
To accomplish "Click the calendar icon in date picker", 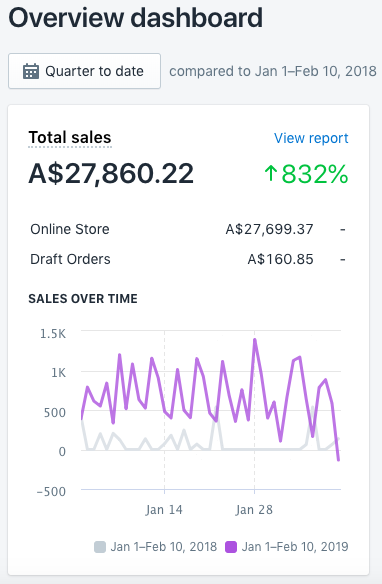I will coord(31,71).
